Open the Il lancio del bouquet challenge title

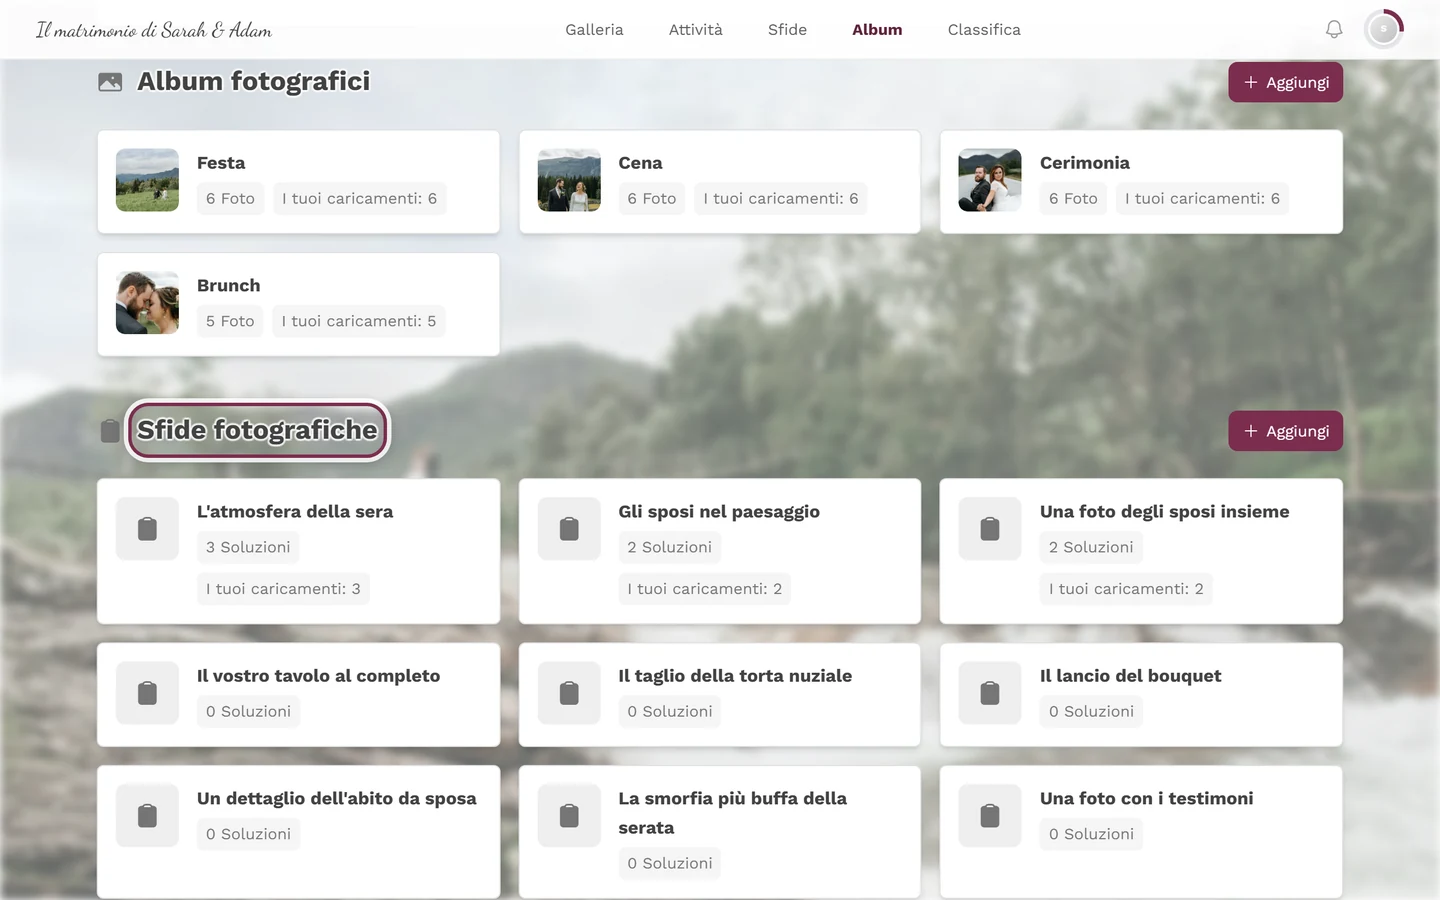click(1131, 676)
